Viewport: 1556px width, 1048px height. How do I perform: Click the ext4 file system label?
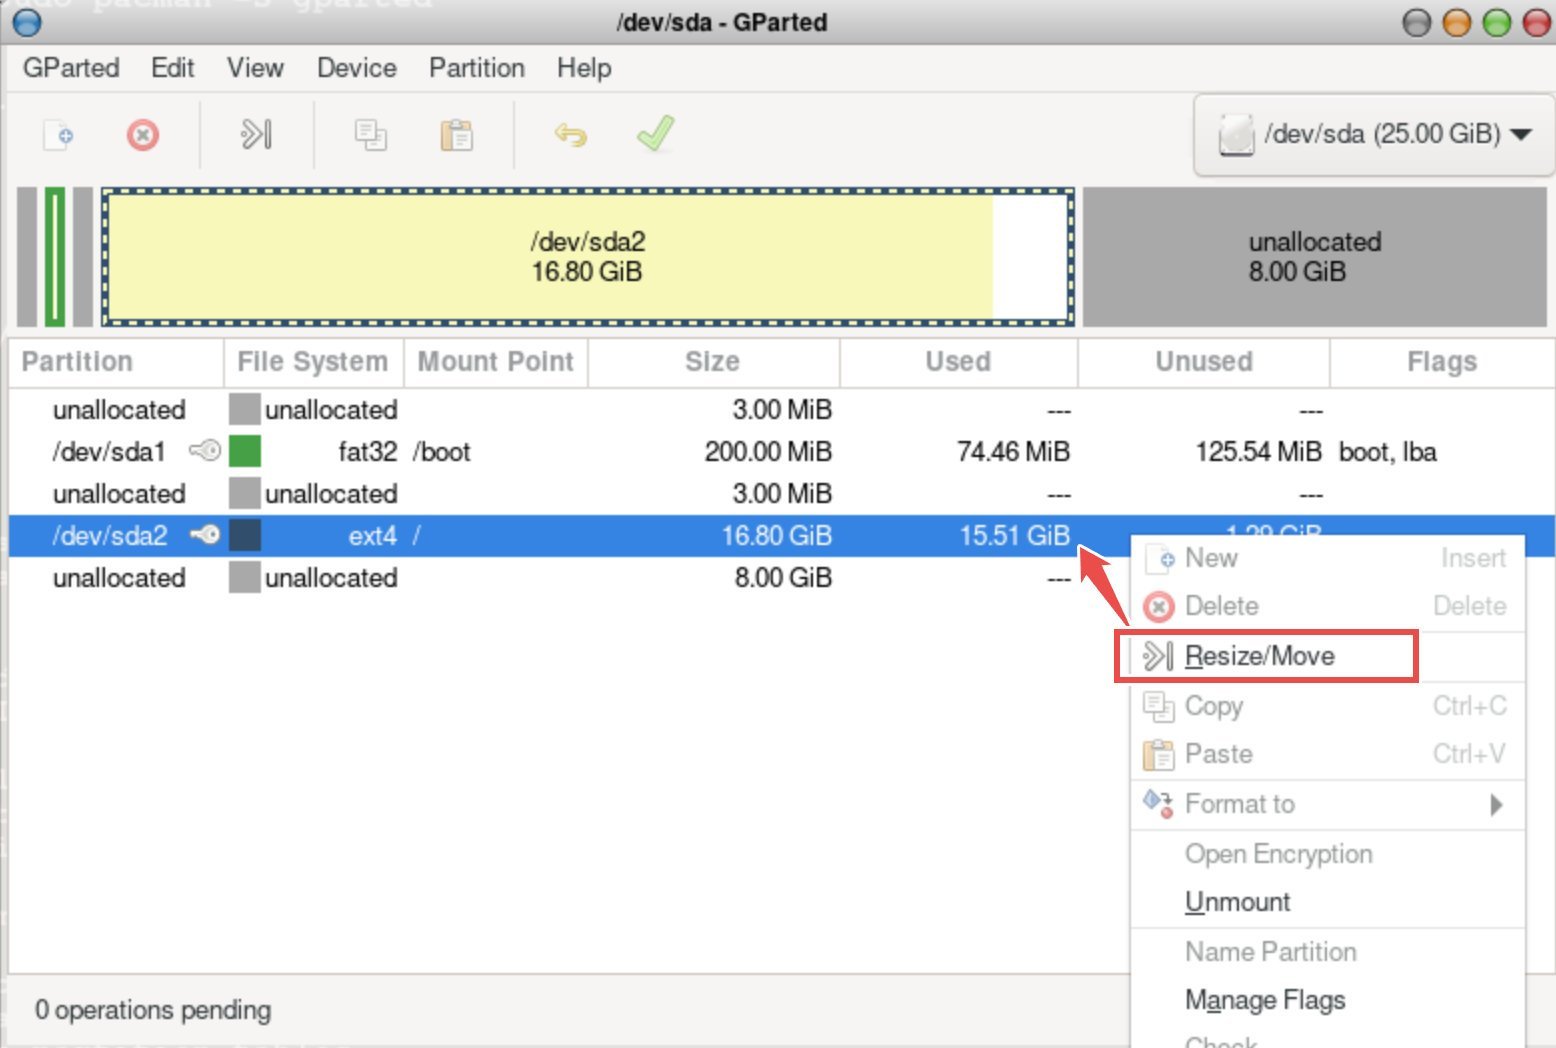click(372, 536)
